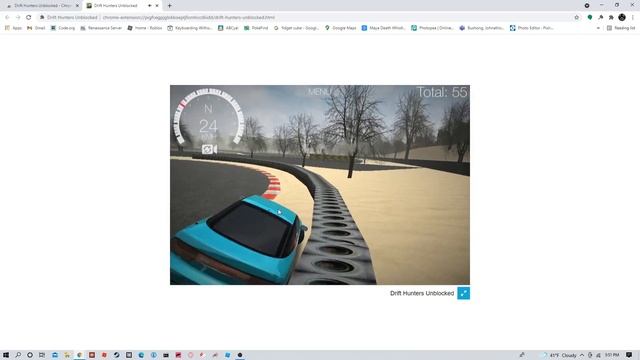The width and height of the screenshot is (640, 360).
Task: Open the Home - Roblox bookmark
Action: pos(144,28)
